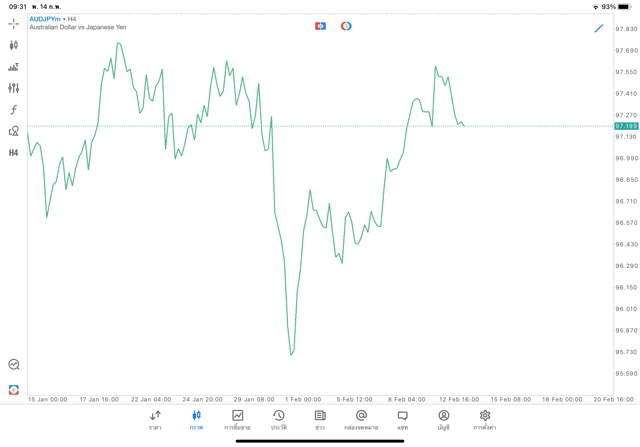
Task: Open the การตั้งค่า settings tab
Action: (485, 420)
